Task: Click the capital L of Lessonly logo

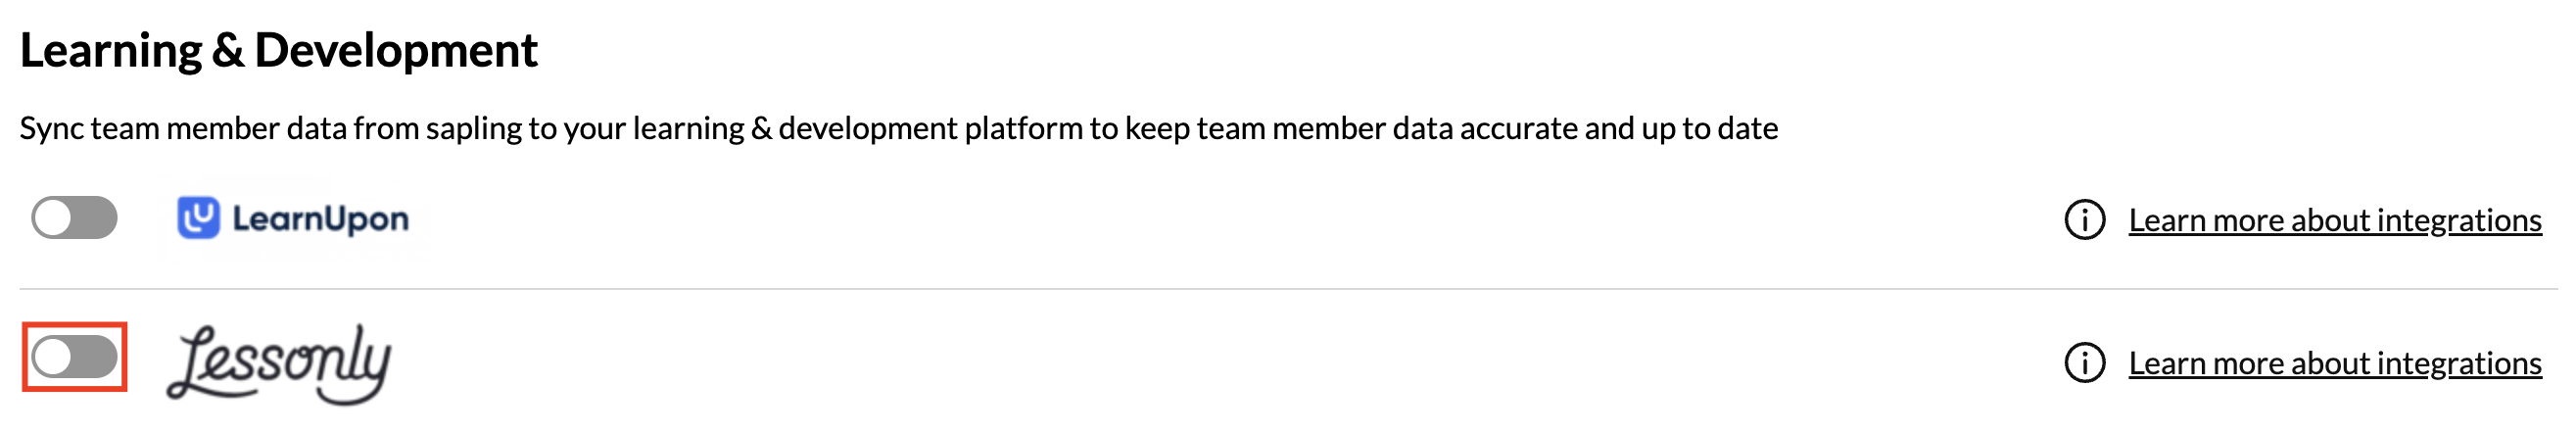Action: pos(195,364)
